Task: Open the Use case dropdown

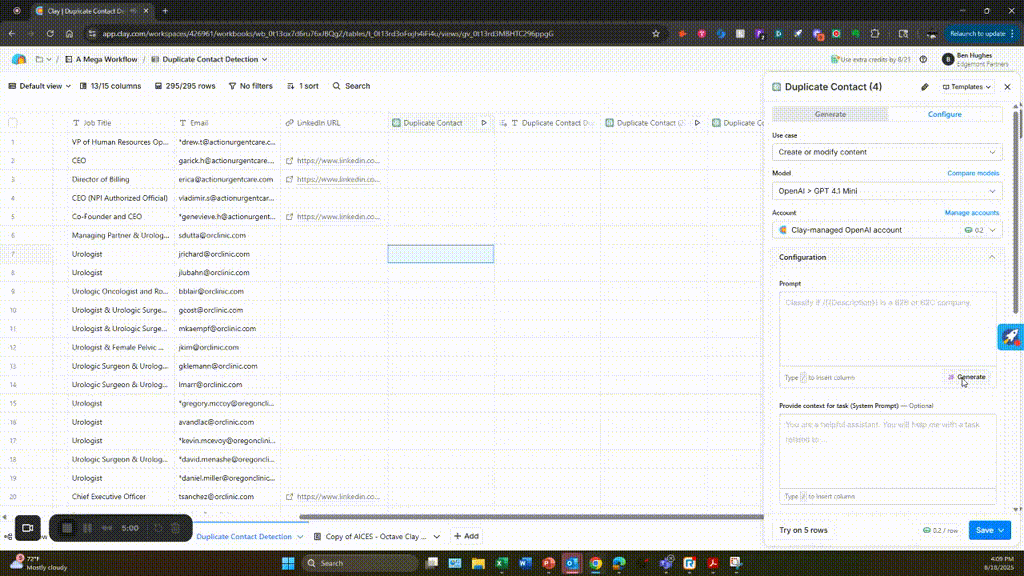Action: [886, 152]
